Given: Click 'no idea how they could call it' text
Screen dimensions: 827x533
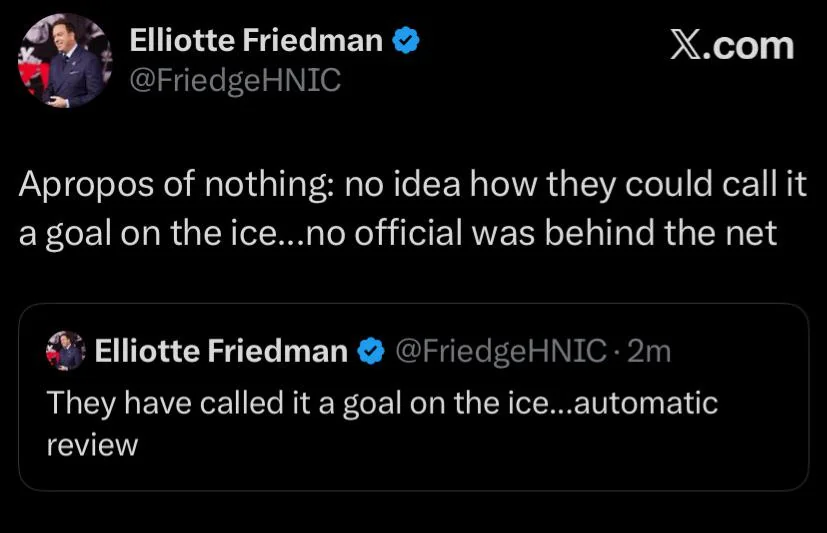Looking at the screenshot, I should 575,185.
